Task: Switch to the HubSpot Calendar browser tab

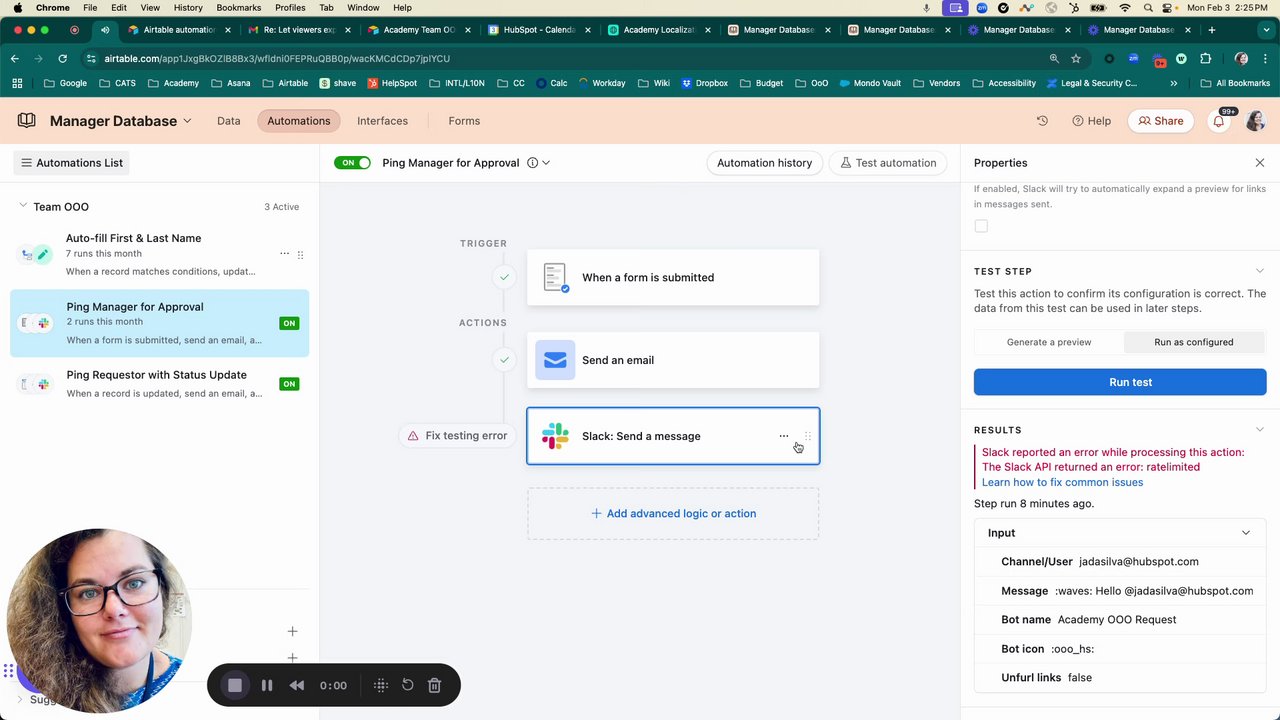Action: tap(539, 30)
